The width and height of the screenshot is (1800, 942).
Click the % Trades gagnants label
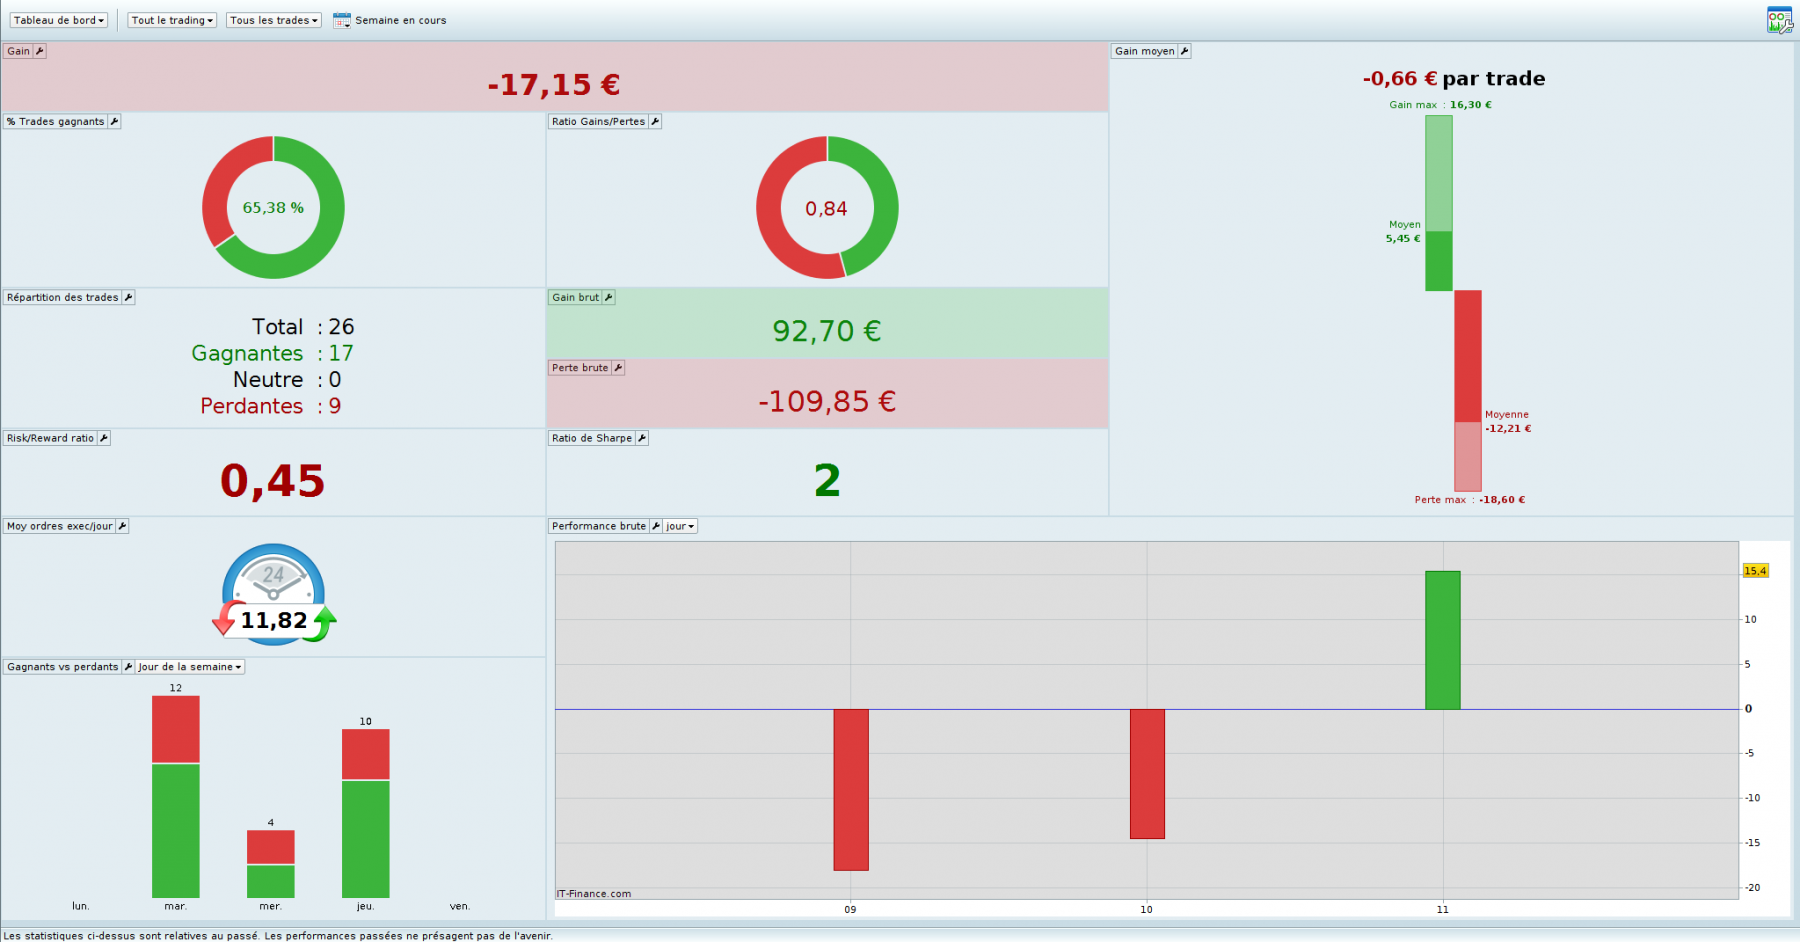tap(56, 121)
